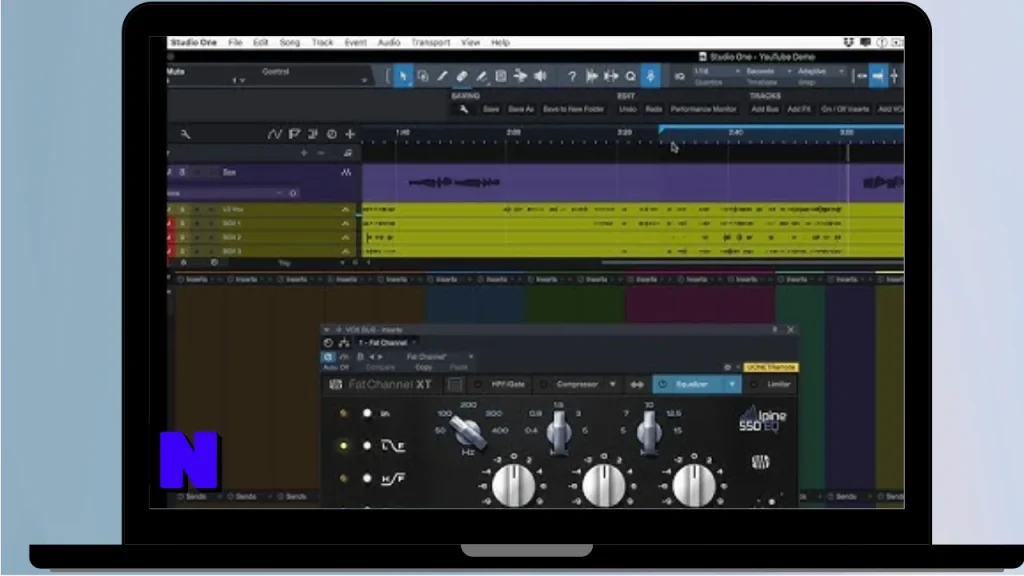Toggle the EQ In switch
Image resolution: width=1024 pixels, height=576 pixels.
pos(367,413)
